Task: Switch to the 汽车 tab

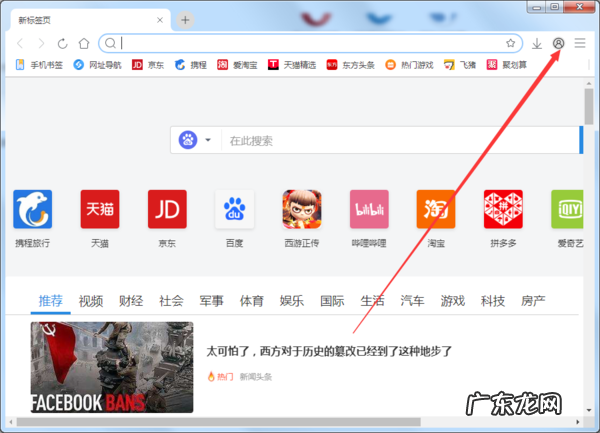Action: coord(412,301)
